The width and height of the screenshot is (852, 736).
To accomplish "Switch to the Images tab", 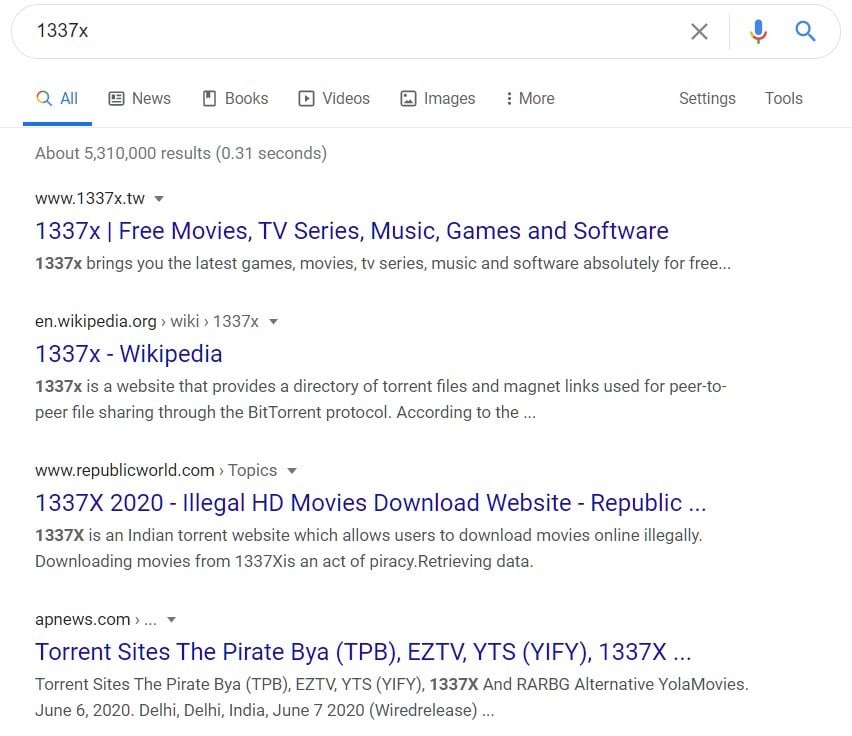I will pos(437,99).
